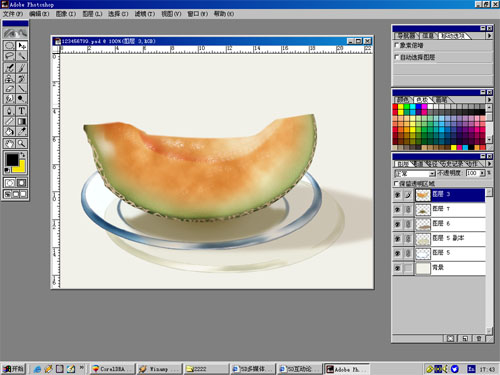Open the 编辑(E) menu

click(39, 14)
